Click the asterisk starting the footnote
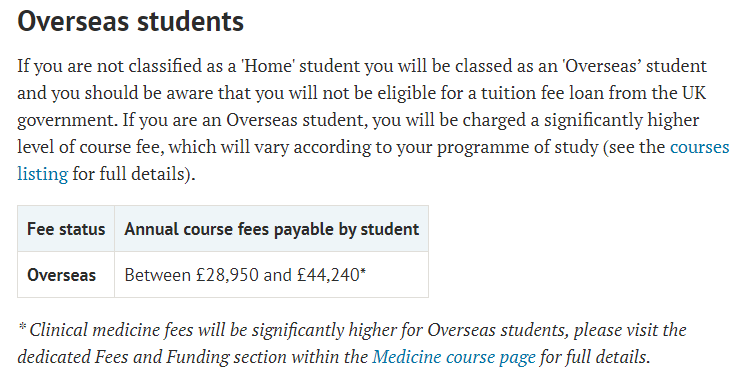 click(22, 327)
